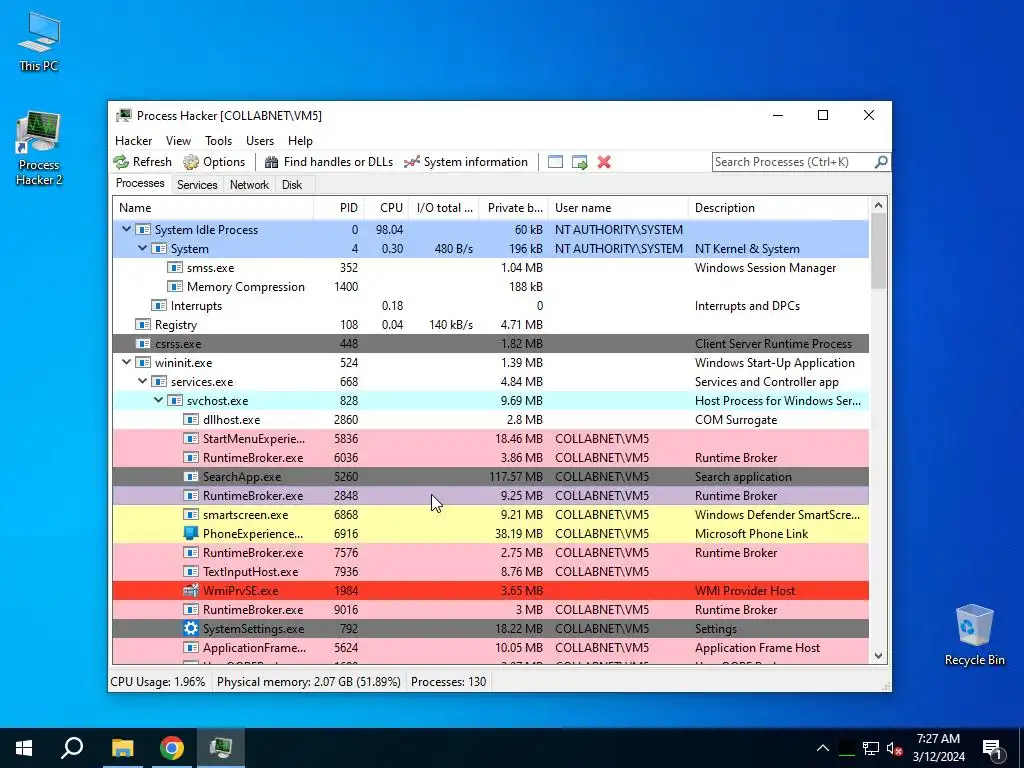Screen dimensions: 1024x768
Task: Click the Find window toolbar icon
Action: (x=555, y=162)
